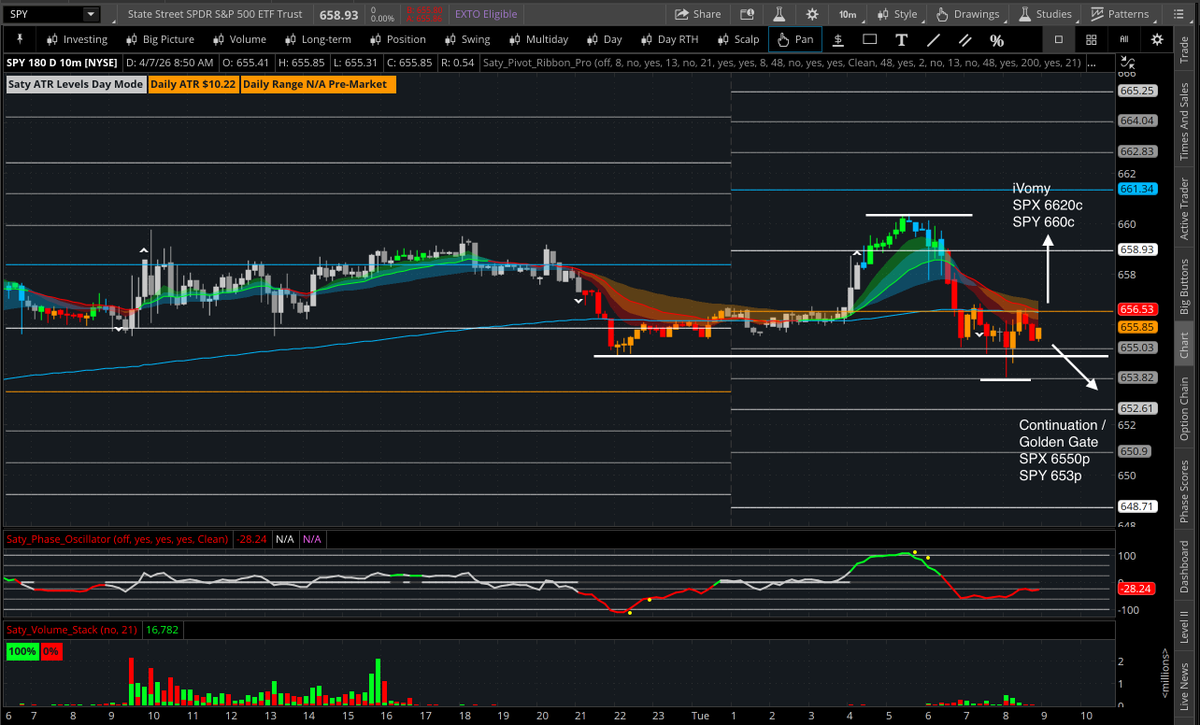Apply the Big Picture chart style
Viewport: 1200px width, 725px height.
pos(159,39)
